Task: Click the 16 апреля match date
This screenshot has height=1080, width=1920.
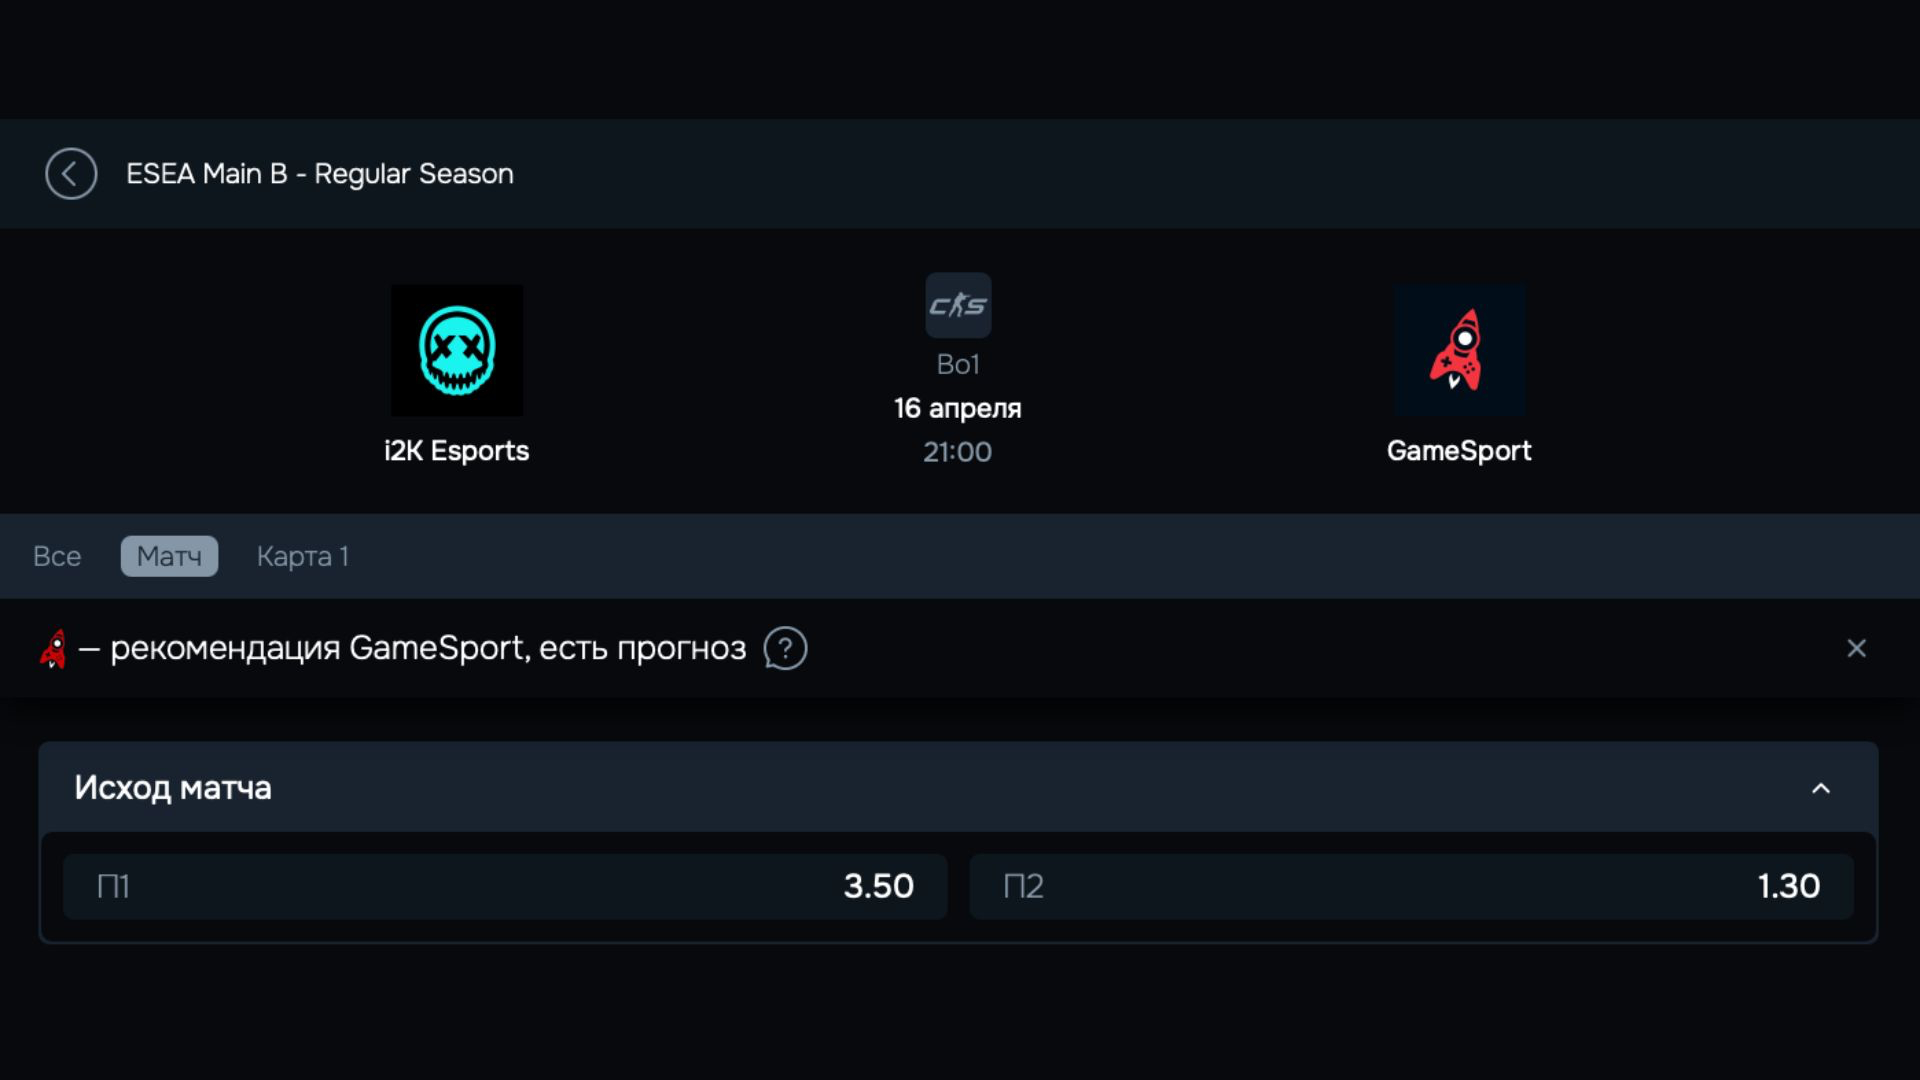Action: point(958,408)
